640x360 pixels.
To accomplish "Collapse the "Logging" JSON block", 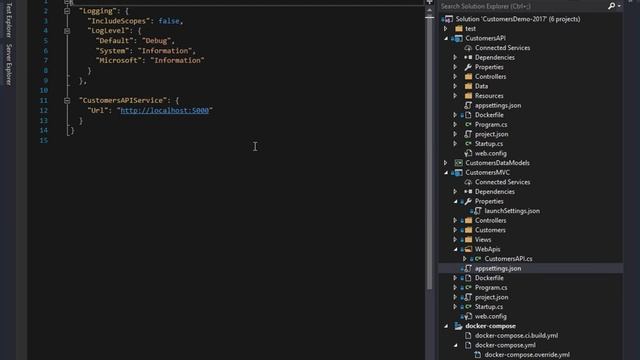I will (x=67, y=11).
